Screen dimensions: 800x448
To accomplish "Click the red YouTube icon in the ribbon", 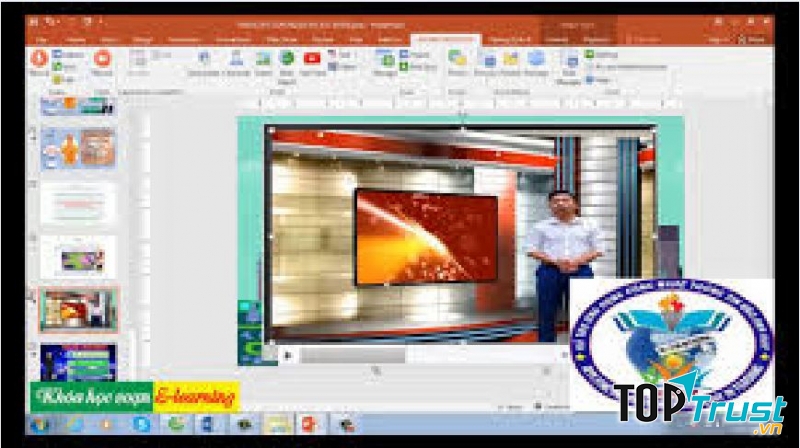I will 312,58.
